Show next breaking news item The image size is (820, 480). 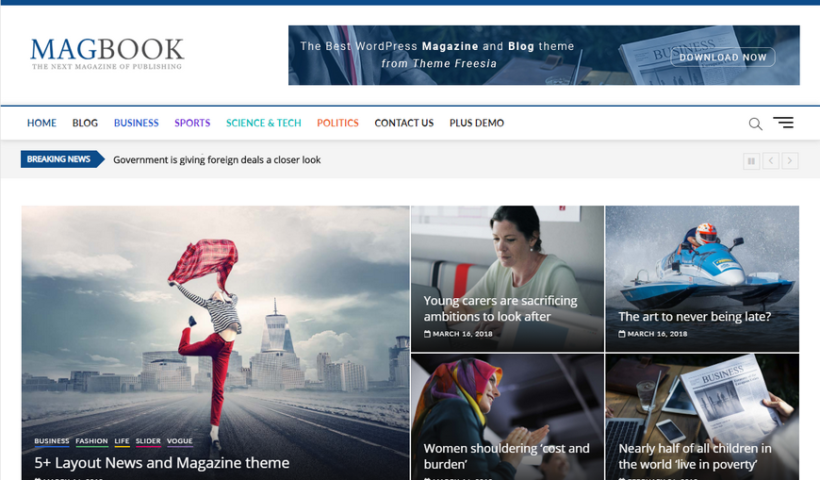[x=790, y=161]
